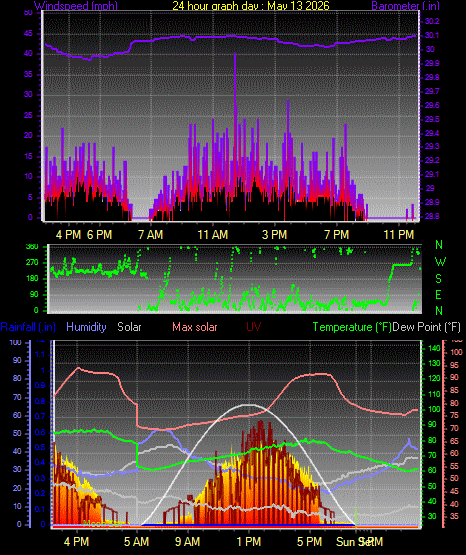Click the '7 AM' label on wind graph
This screenshot has width=466, height=555.
pos(151,235)
